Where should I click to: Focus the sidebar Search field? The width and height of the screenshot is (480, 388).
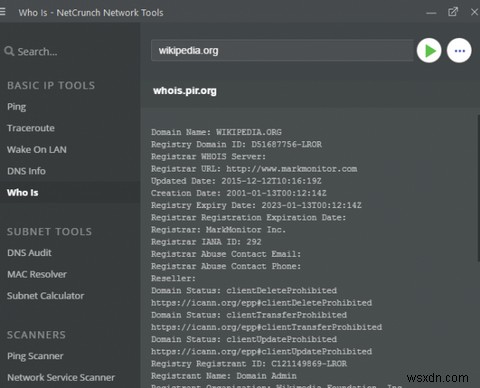click(37, 52)
